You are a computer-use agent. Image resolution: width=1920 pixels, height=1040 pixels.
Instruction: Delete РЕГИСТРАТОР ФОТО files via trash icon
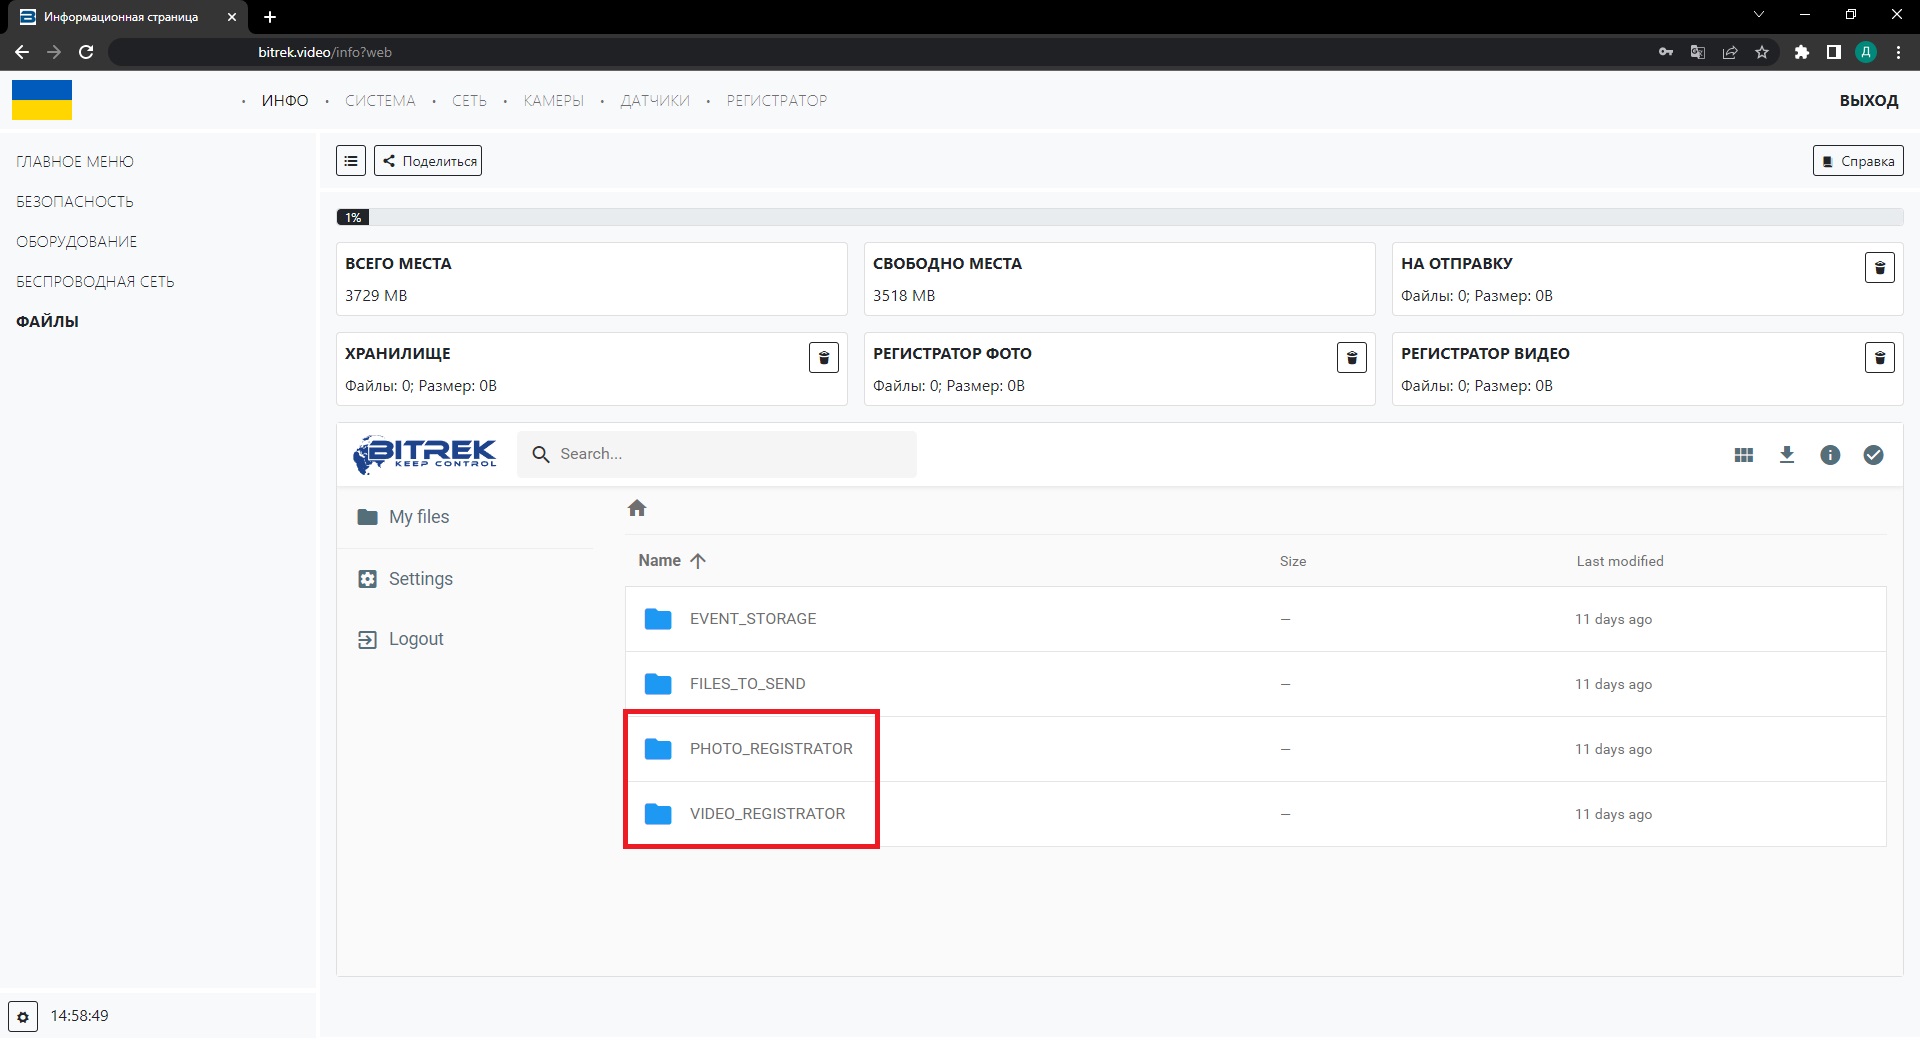coord(1351,358)
